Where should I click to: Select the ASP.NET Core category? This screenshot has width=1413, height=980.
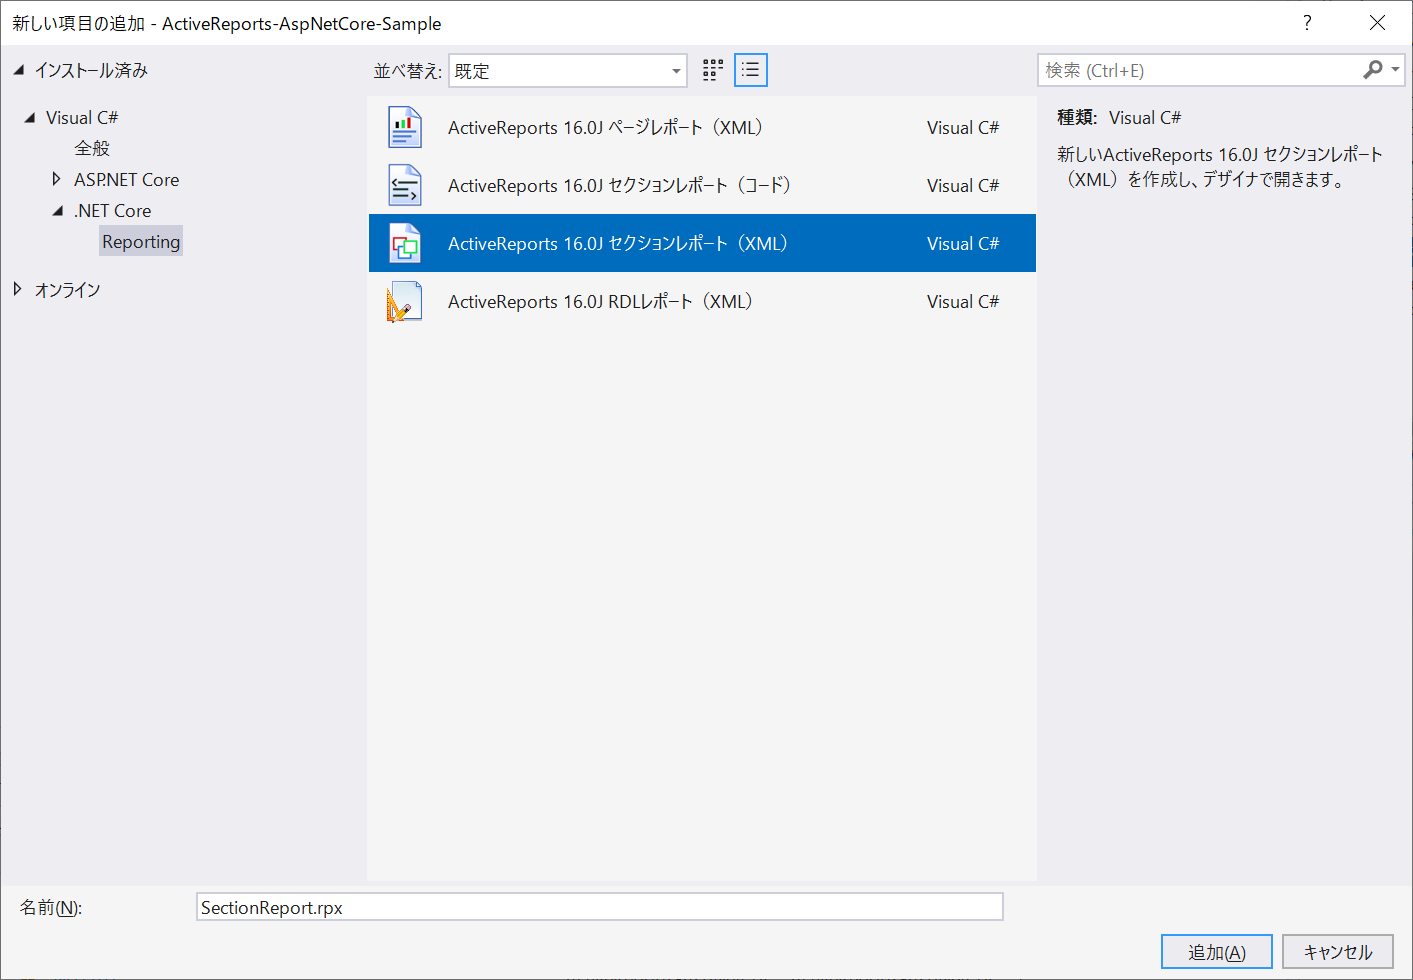click(x=127, y=179)
